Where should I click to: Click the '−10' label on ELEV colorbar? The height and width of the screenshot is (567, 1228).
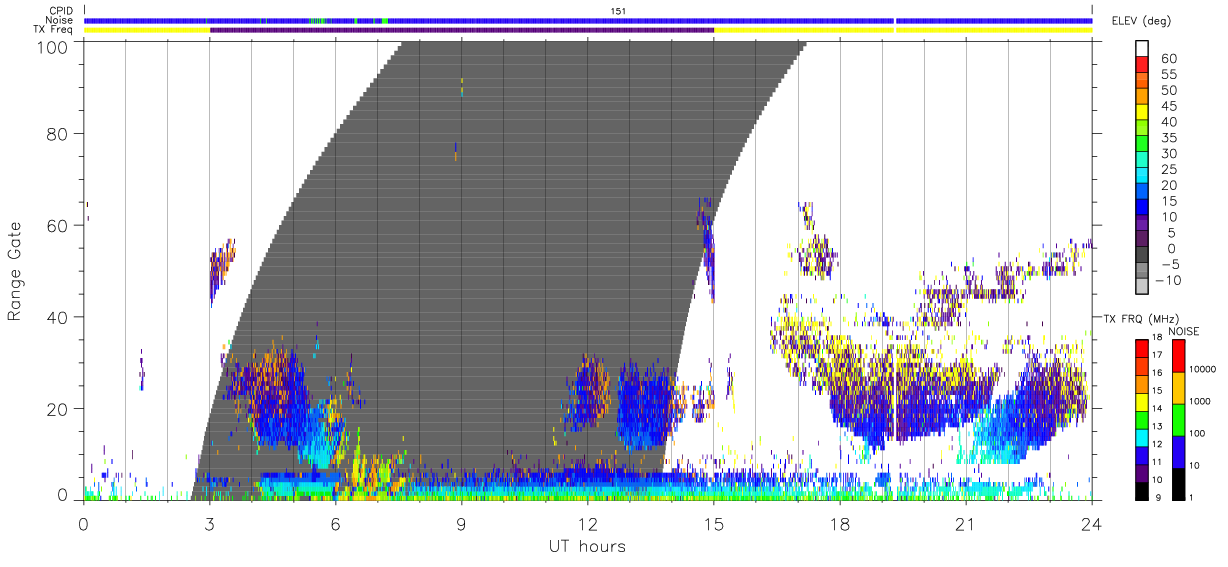[1168, 281]
